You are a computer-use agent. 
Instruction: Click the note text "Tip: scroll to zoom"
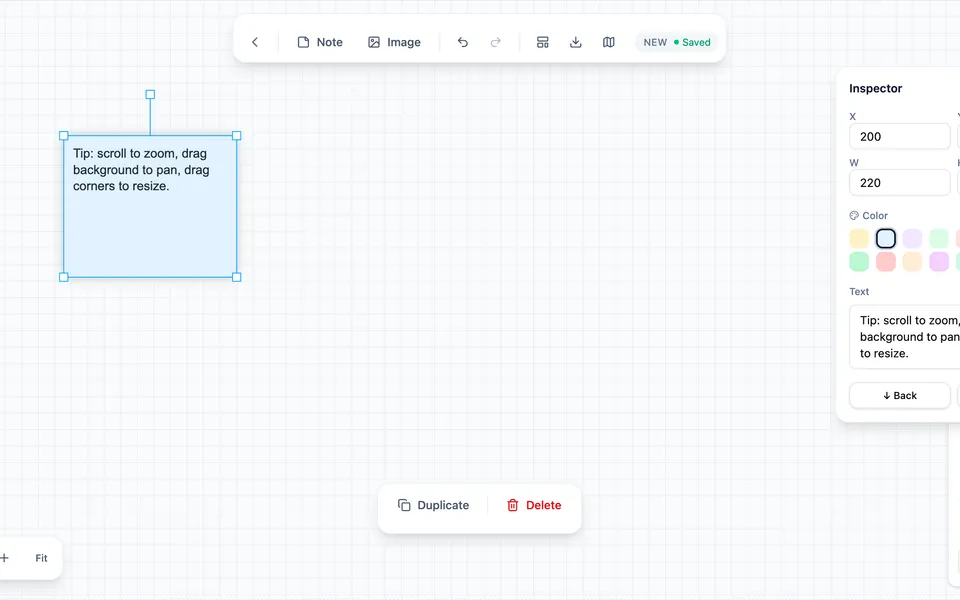tap(124, 154)
